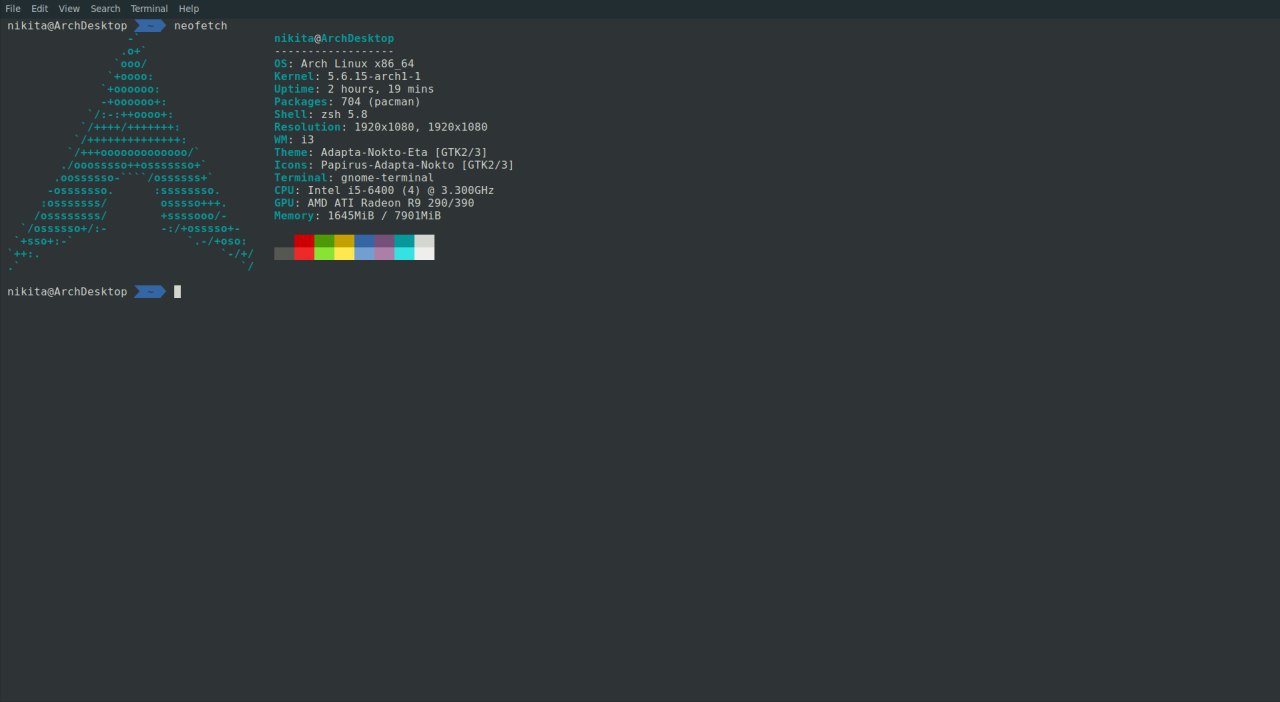Click the bright yellow color block
Viewport: 1280px width, 702px height.
tap(344, 253)
